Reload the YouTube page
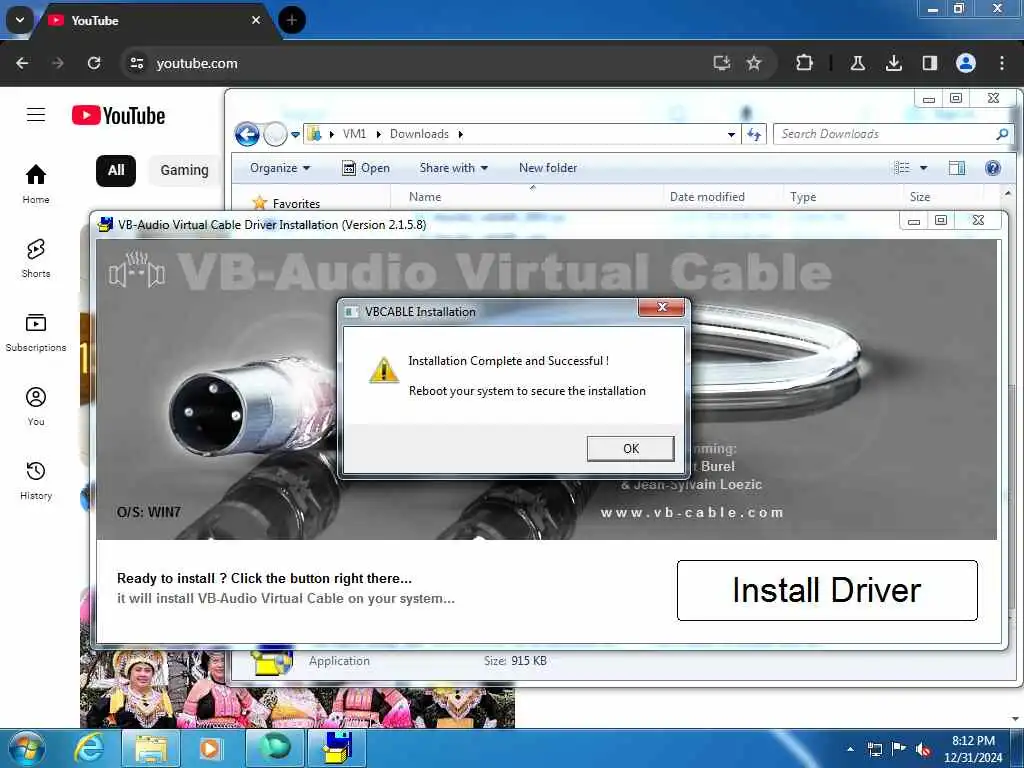 tap(94, 63)
